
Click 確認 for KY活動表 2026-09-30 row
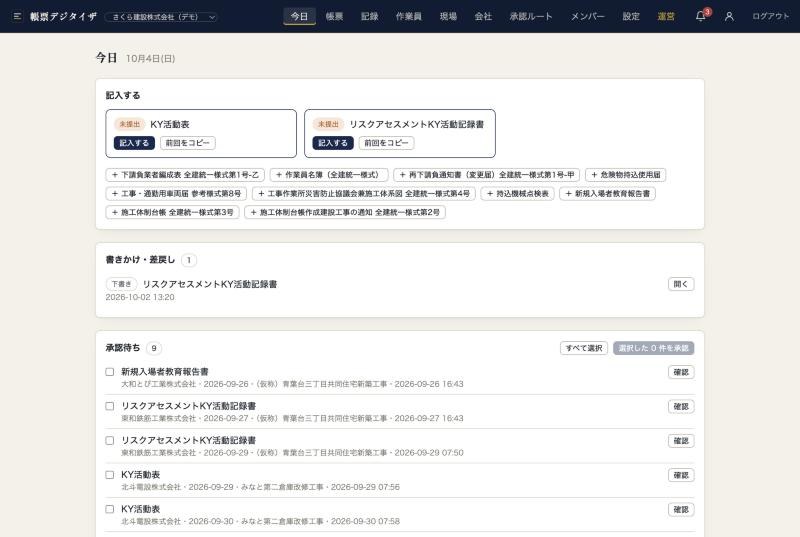click(x=681, y=509)
